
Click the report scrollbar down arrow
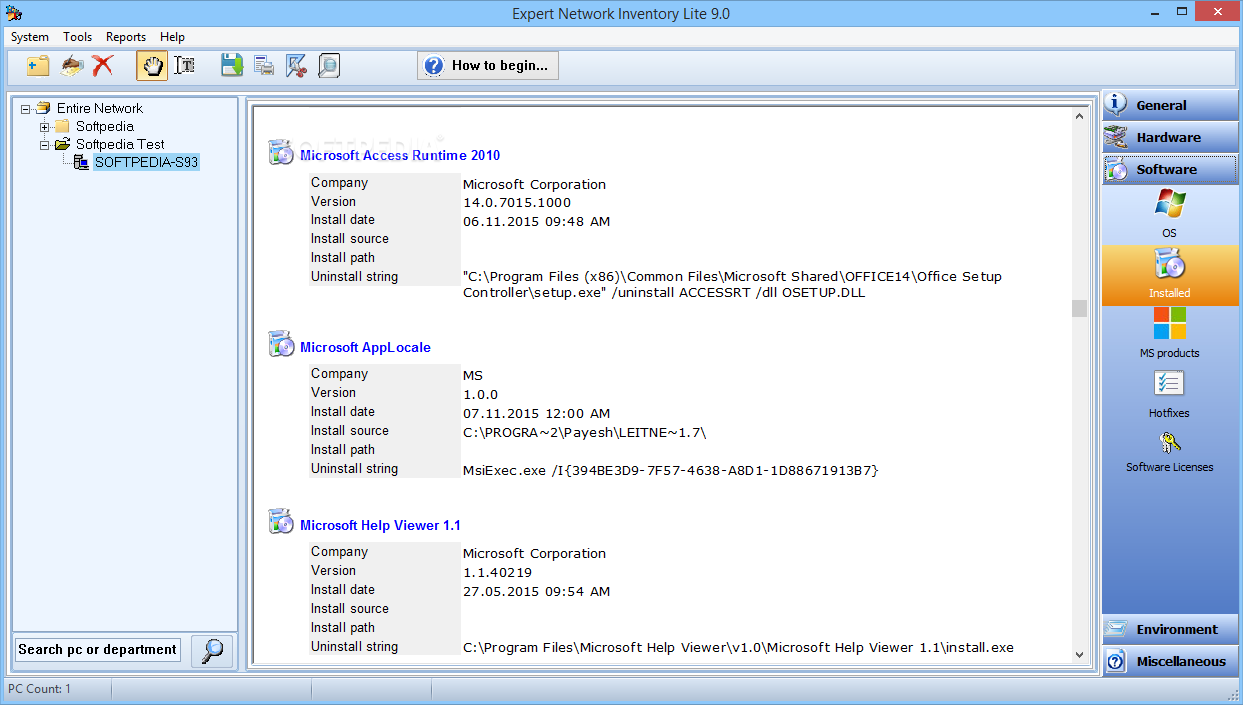pyautogui.click(x=1079, y=655)
